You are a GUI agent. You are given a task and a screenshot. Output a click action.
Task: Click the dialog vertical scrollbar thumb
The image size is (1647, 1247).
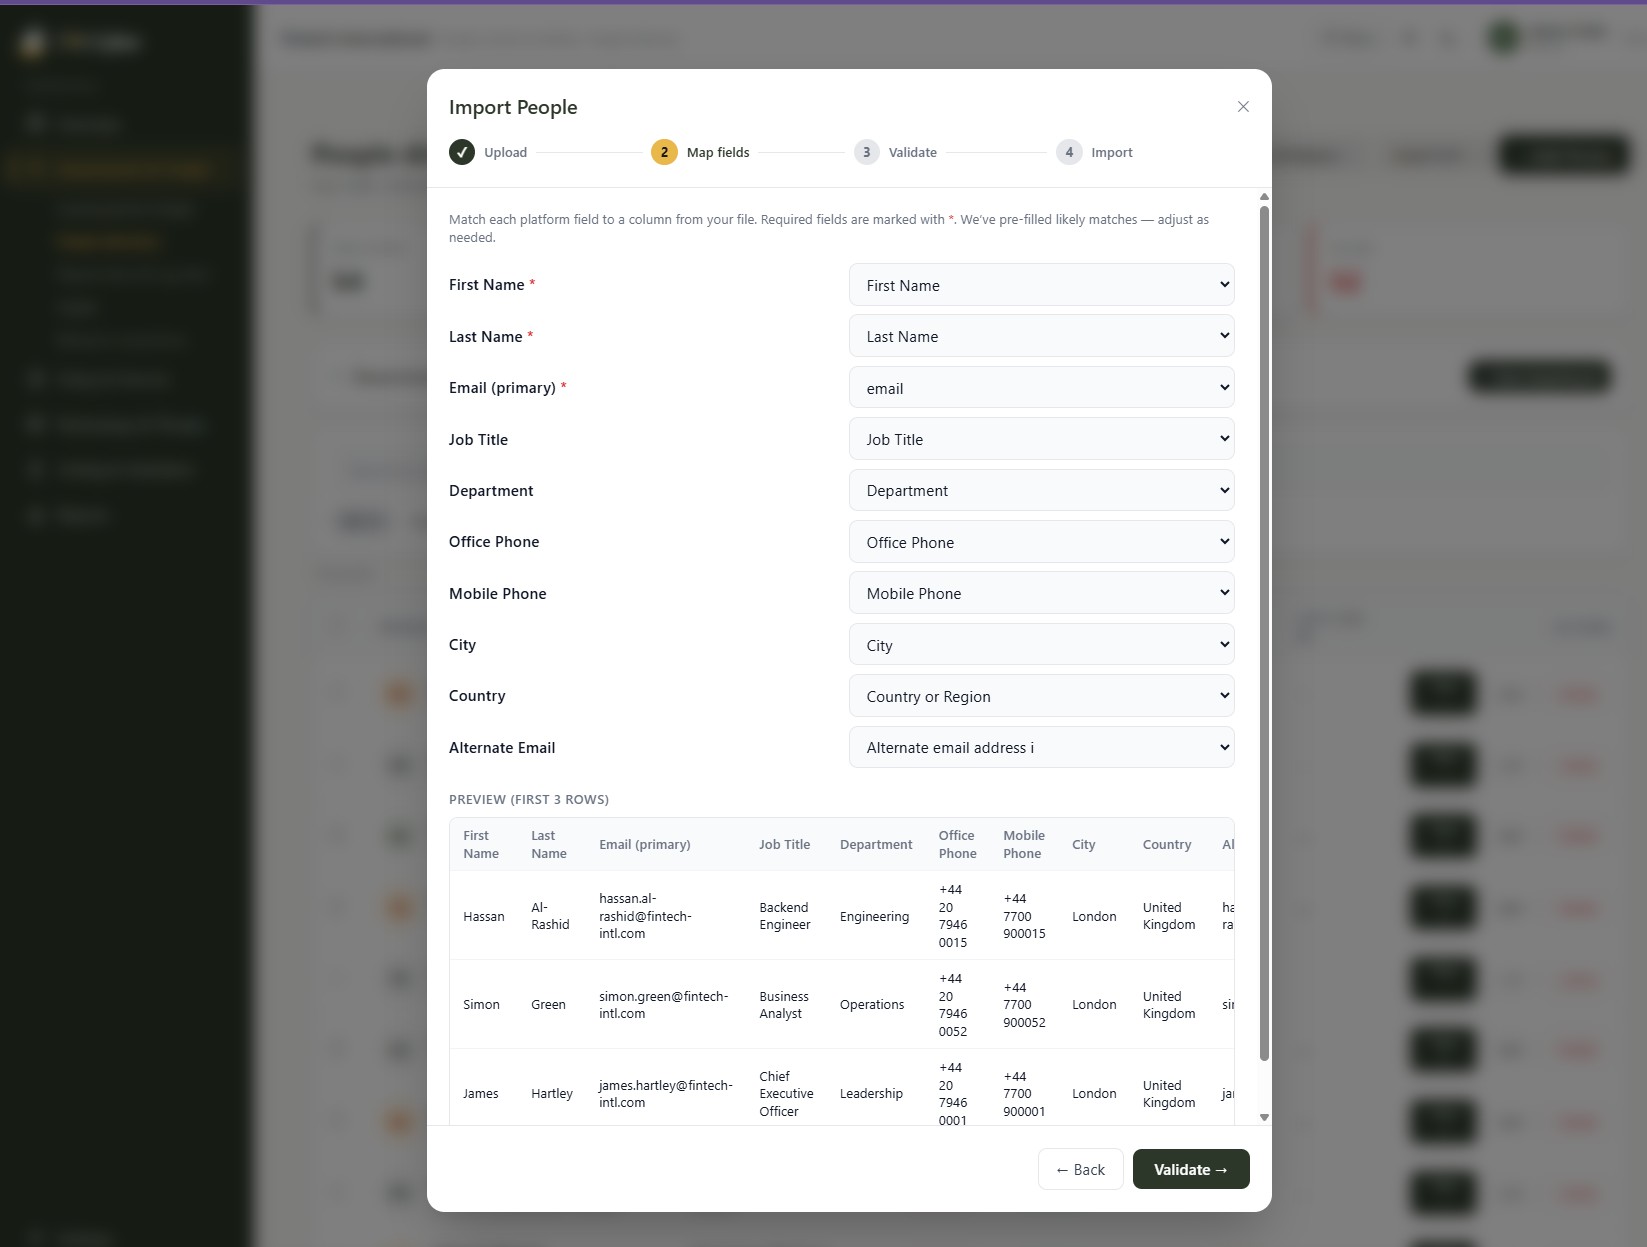click(x=1264, y=633)
